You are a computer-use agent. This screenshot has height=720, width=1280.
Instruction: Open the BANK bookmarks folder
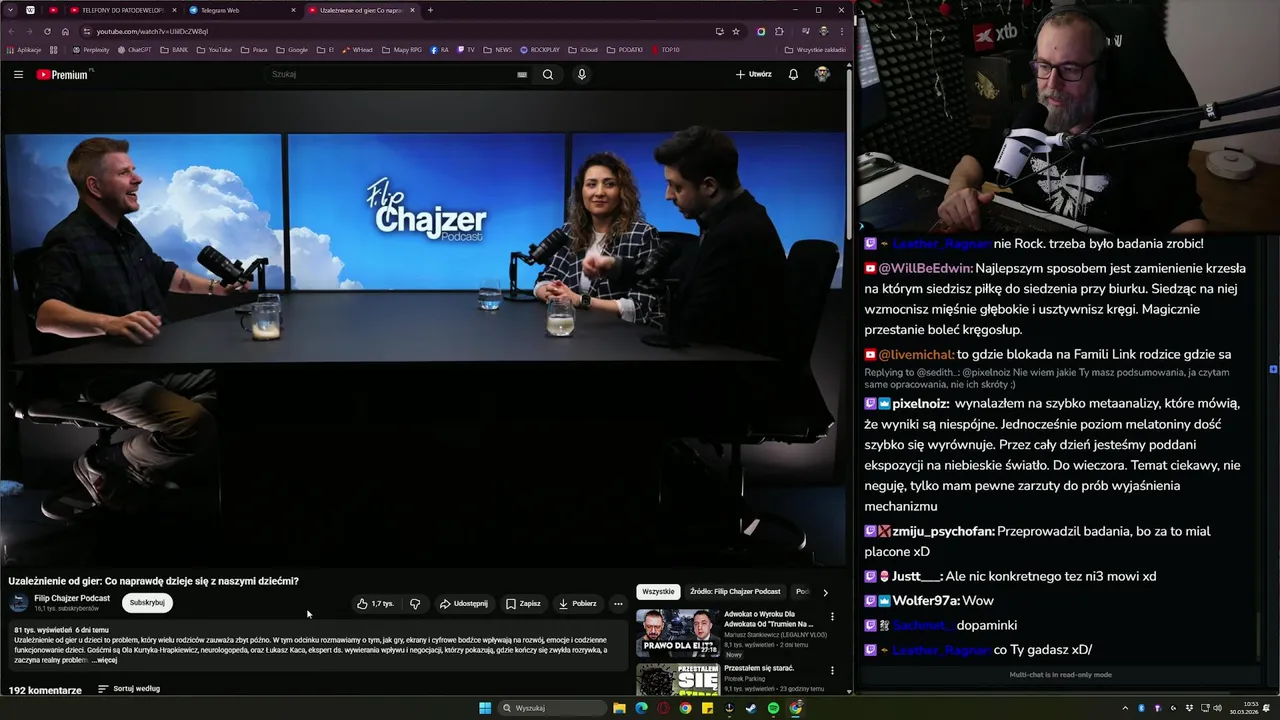click(x=174, y=49)
